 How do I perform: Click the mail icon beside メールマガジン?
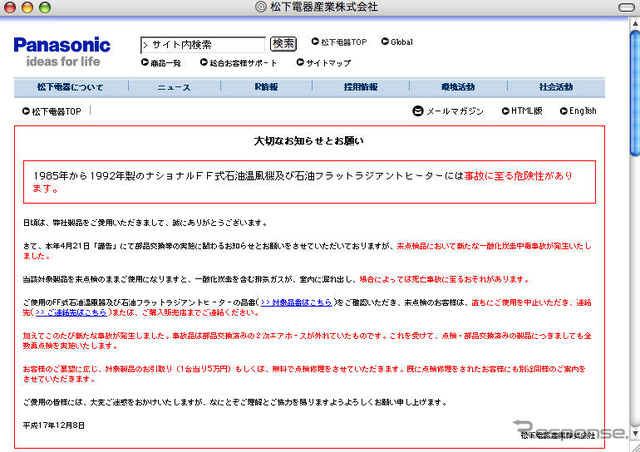click(417, 111)
